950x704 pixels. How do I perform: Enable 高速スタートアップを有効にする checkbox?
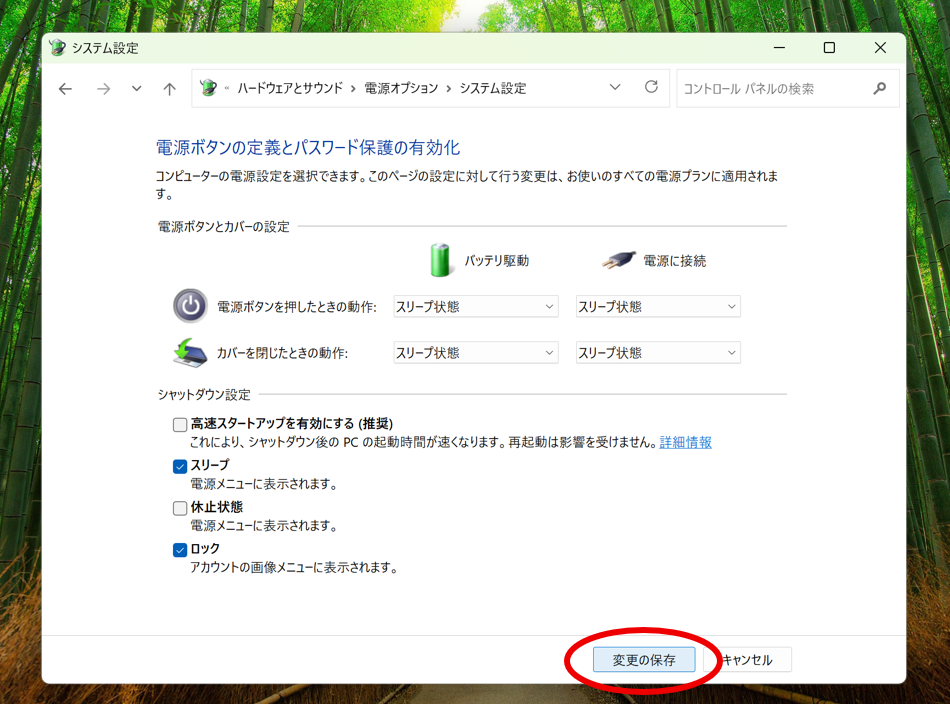coord(180,424)
